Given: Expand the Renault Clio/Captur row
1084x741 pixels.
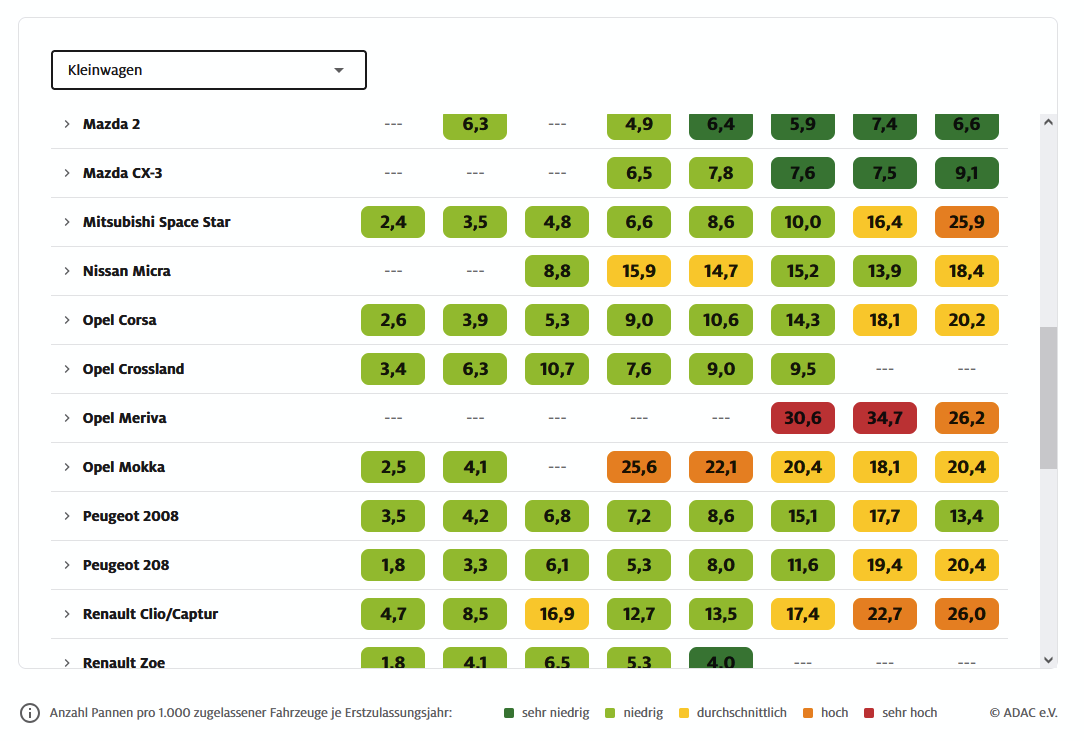Looking at the screenshot, I should 67,615.
